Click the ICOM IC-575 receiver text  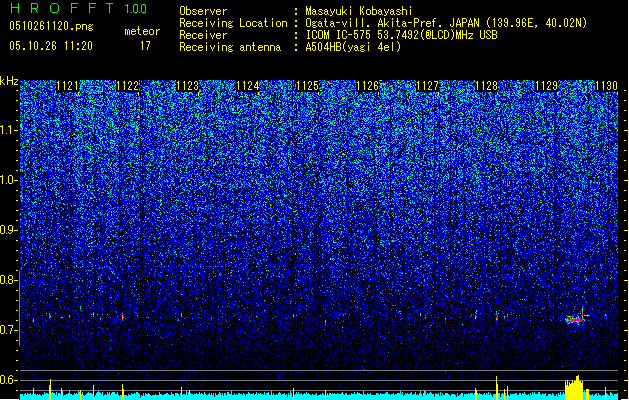pyautogui.click(x=401, y=35)
